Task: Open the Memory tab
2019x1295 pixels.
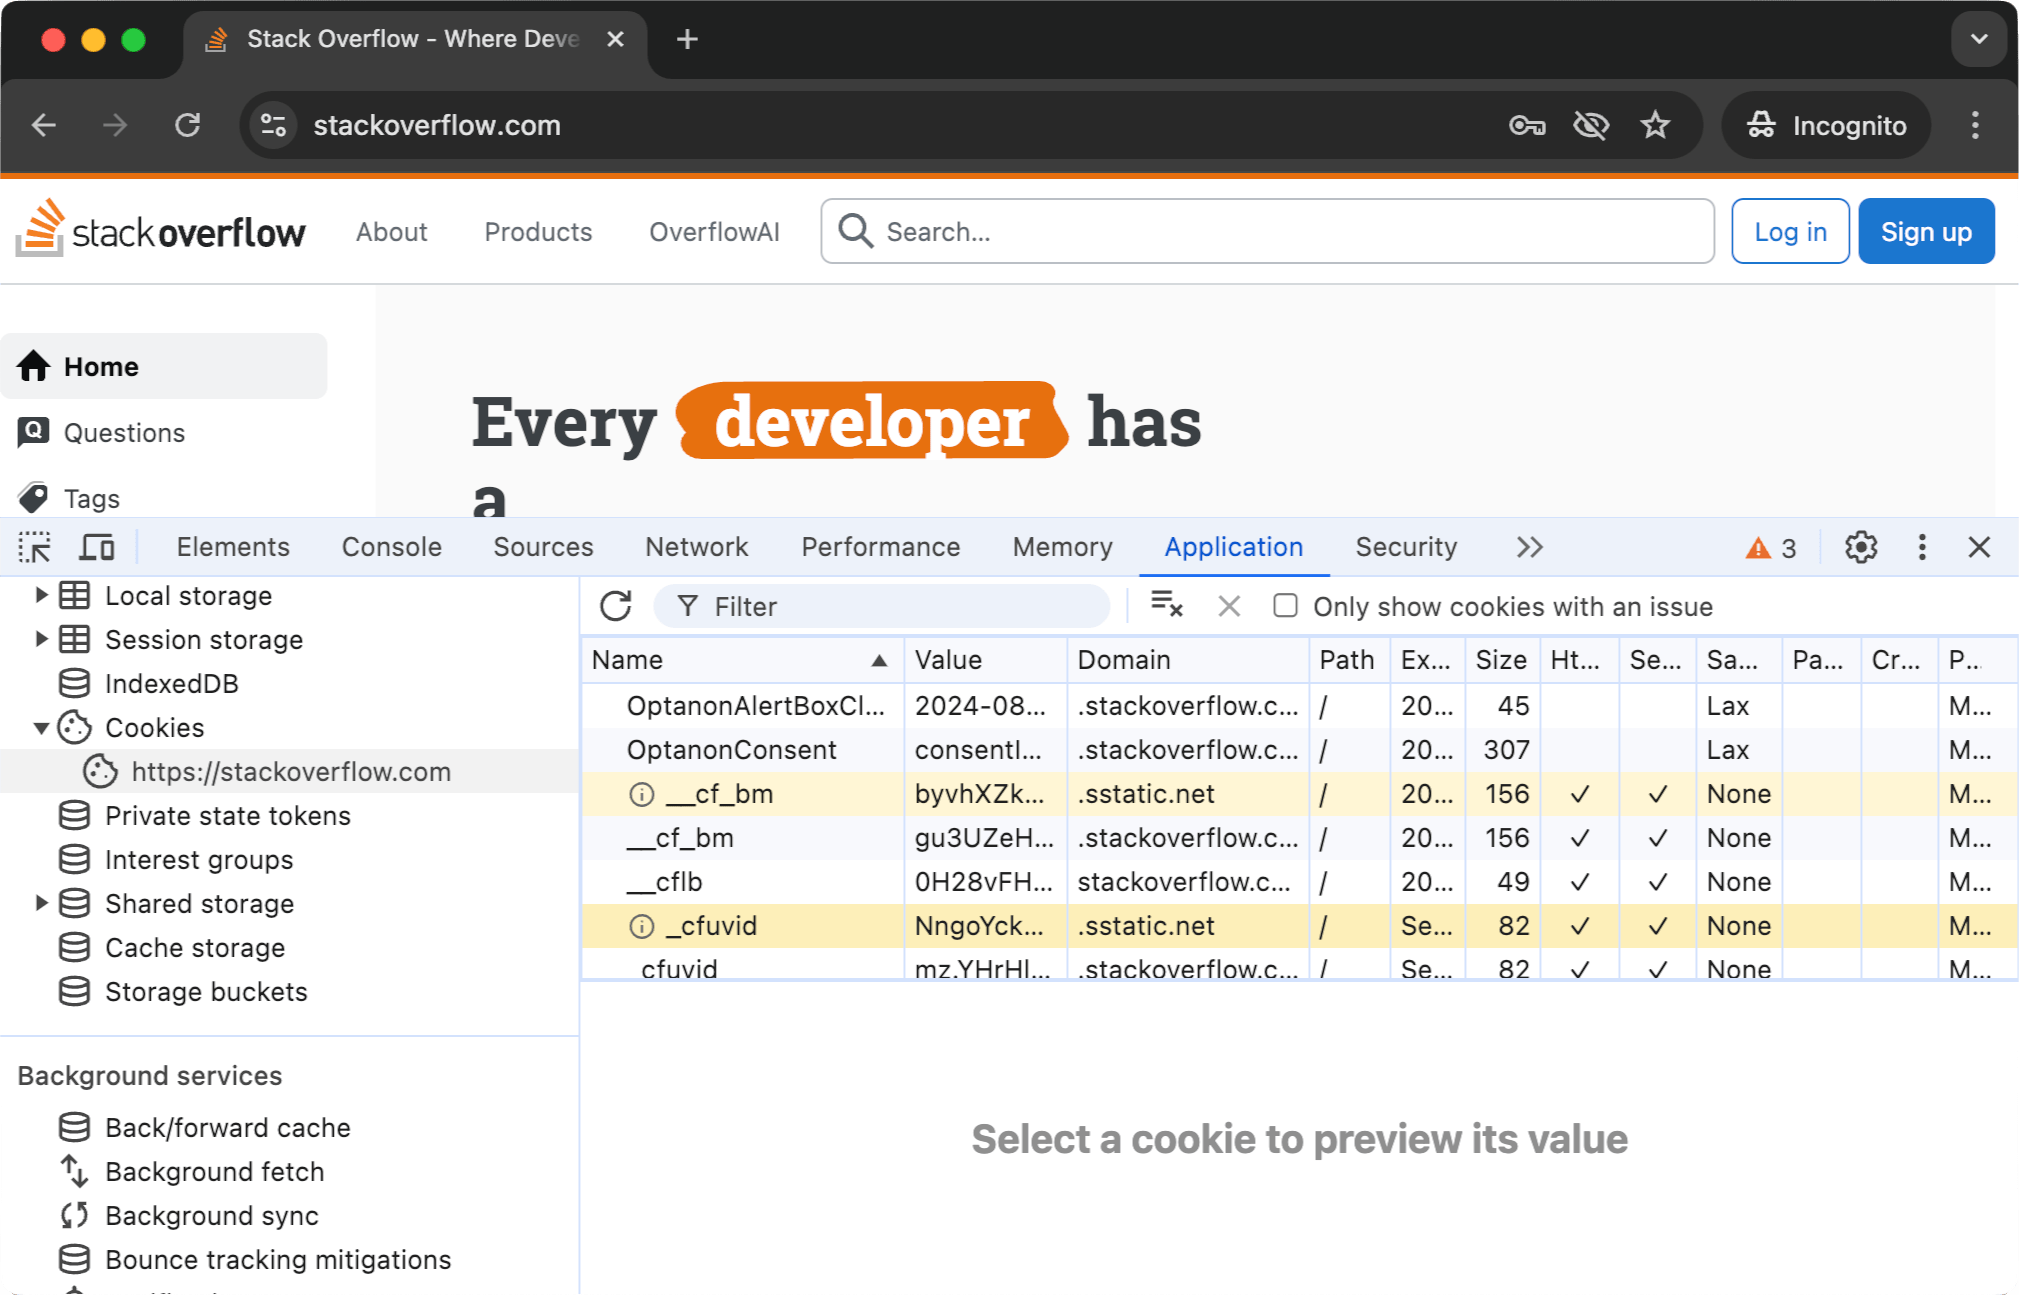Action: point(1062,547)
